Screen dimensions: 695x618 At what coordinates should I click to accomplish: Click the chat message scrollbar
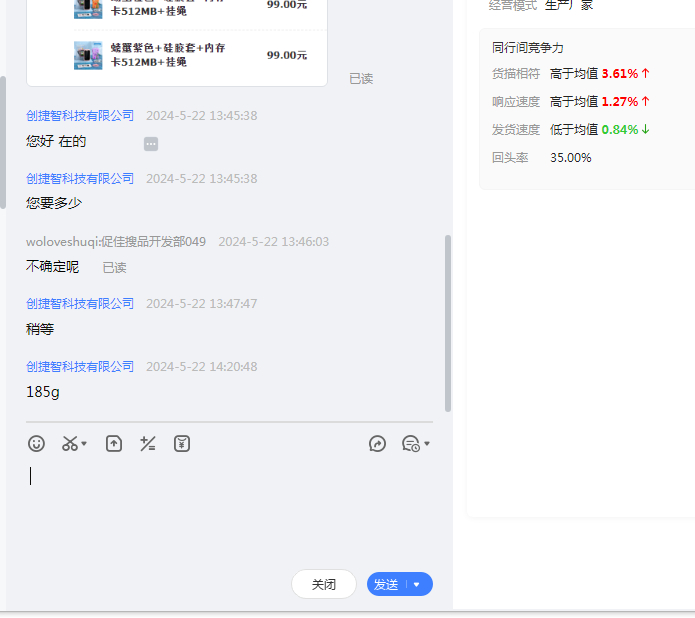[448, 320]
